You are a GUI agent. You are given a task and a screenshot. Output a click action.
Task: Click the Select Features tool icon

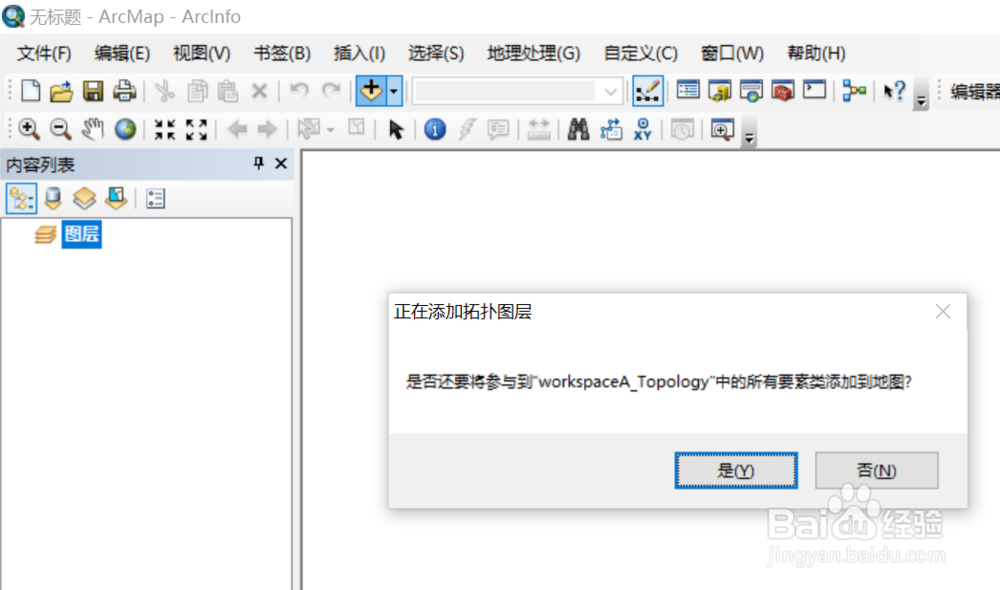309,129
